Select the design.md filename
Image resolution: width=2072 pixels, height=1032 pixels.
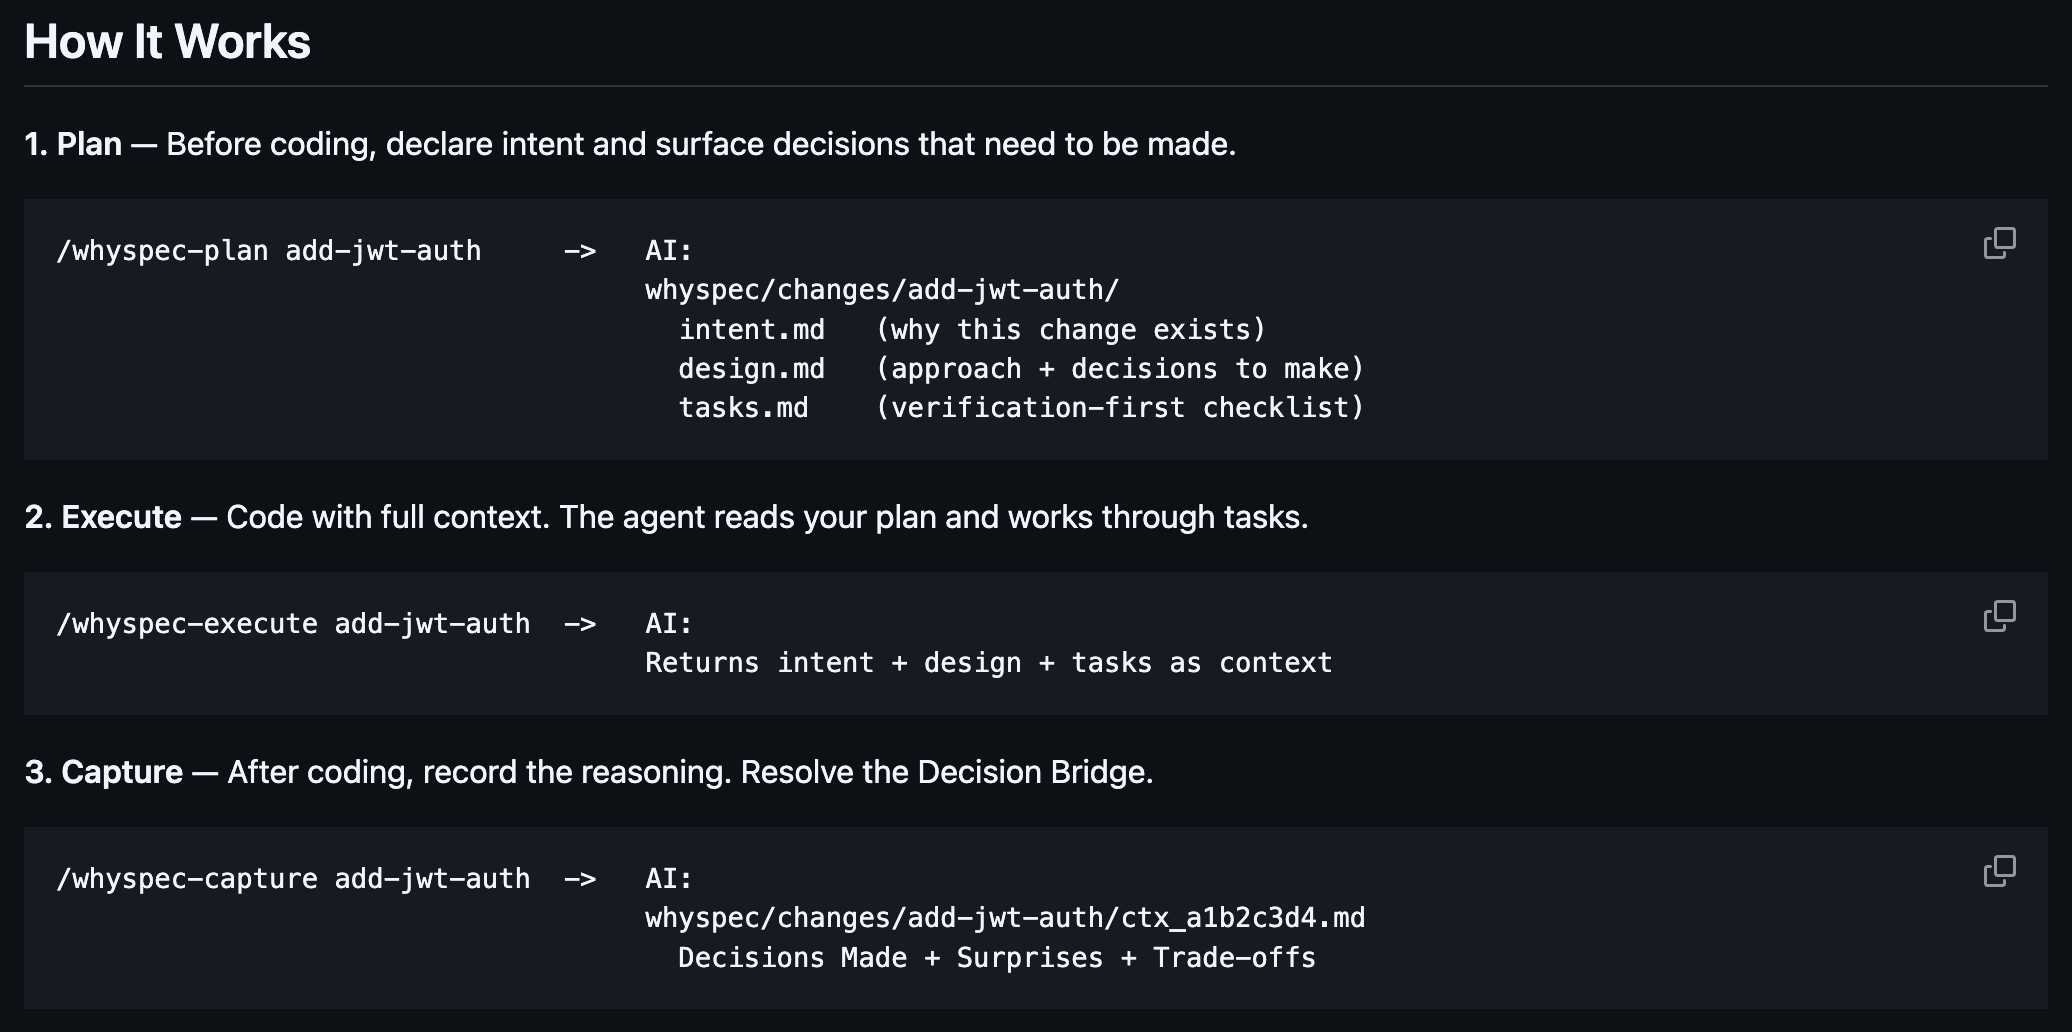tap(752, 368)
